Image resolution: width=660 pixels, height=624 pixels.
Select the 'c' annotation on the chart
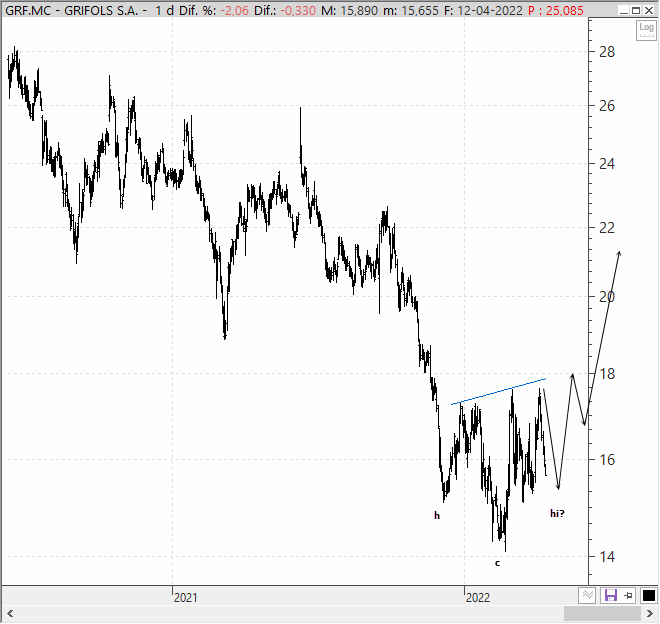(498, 563)
